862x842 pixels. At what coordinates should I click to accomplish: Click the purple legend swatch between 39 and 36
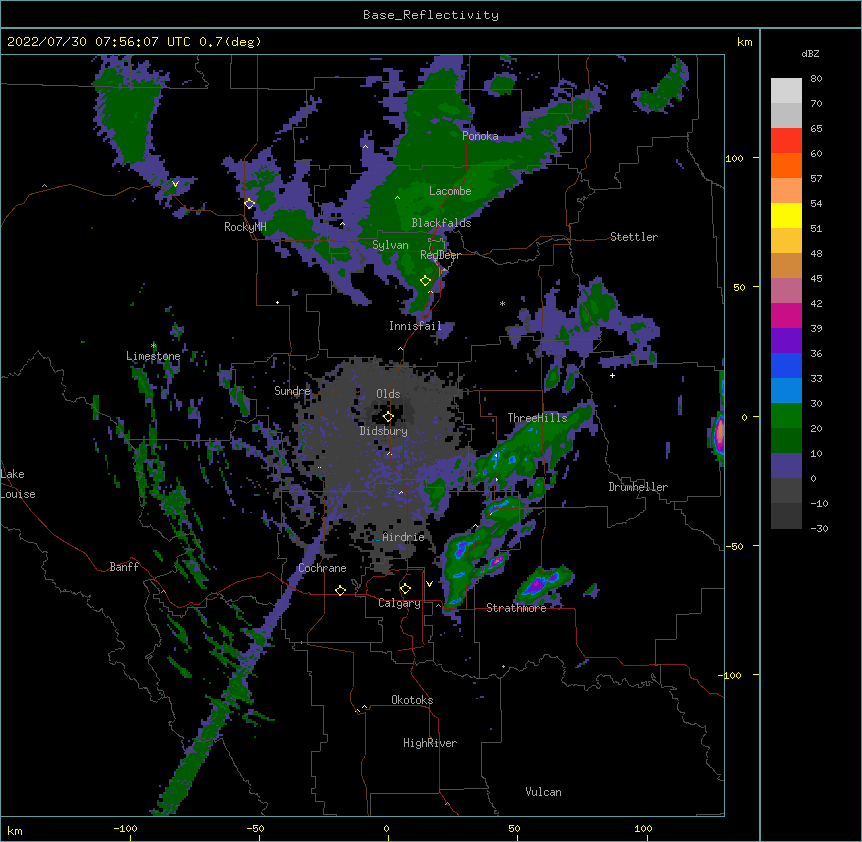point(786,340)
